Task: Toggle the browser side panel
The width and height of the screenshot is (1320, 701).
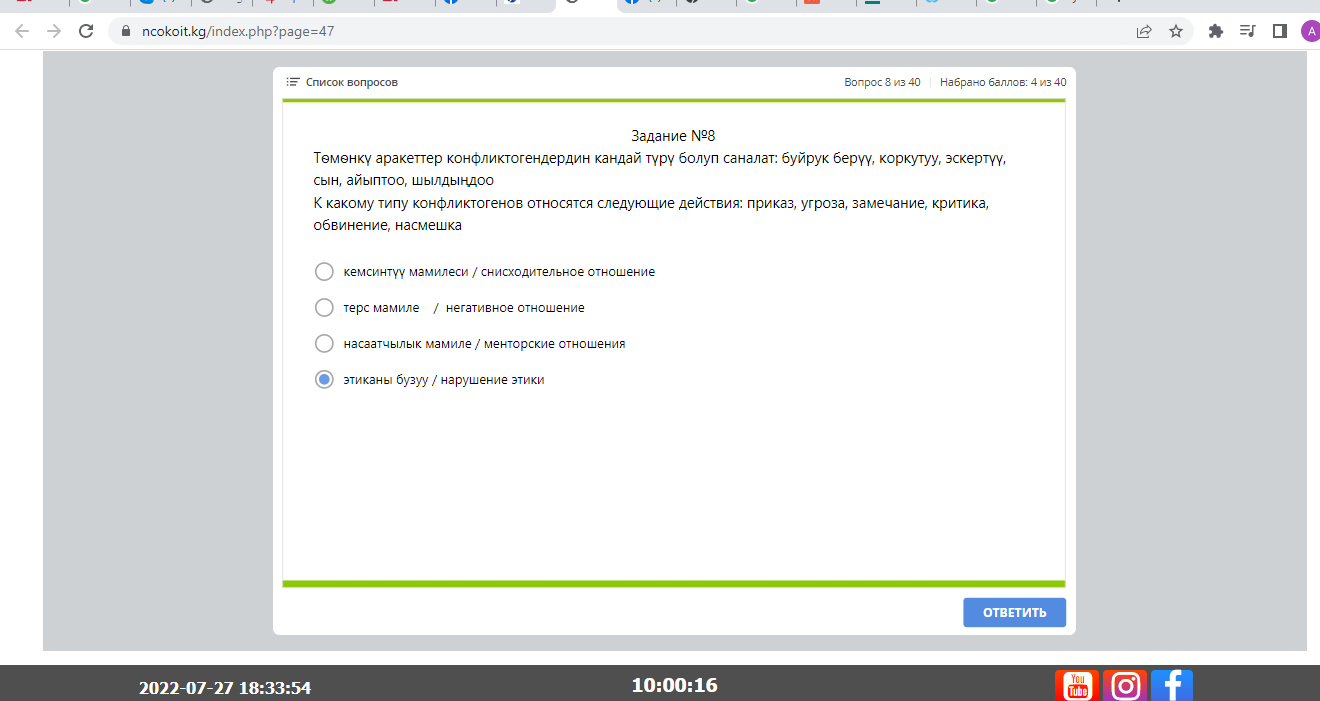Action: 1279,31
